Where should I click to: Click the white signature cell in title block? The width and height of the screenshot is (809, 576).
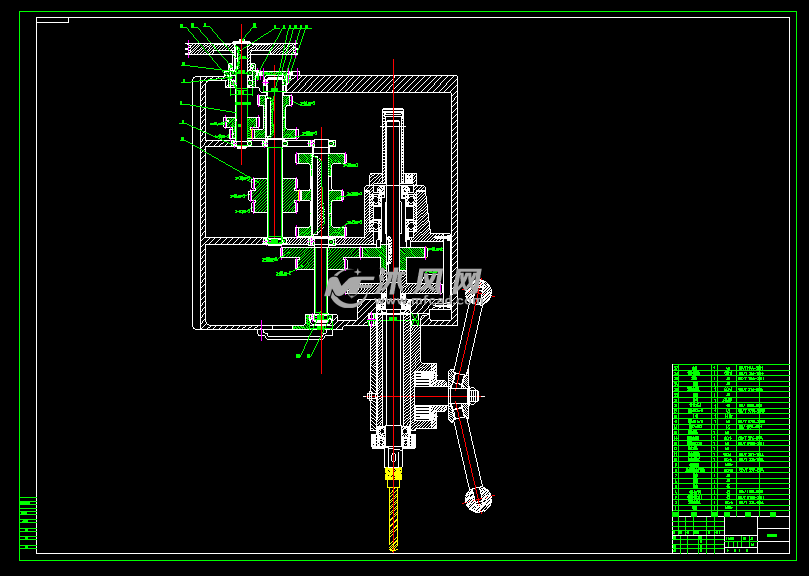(x=771, y=535)
